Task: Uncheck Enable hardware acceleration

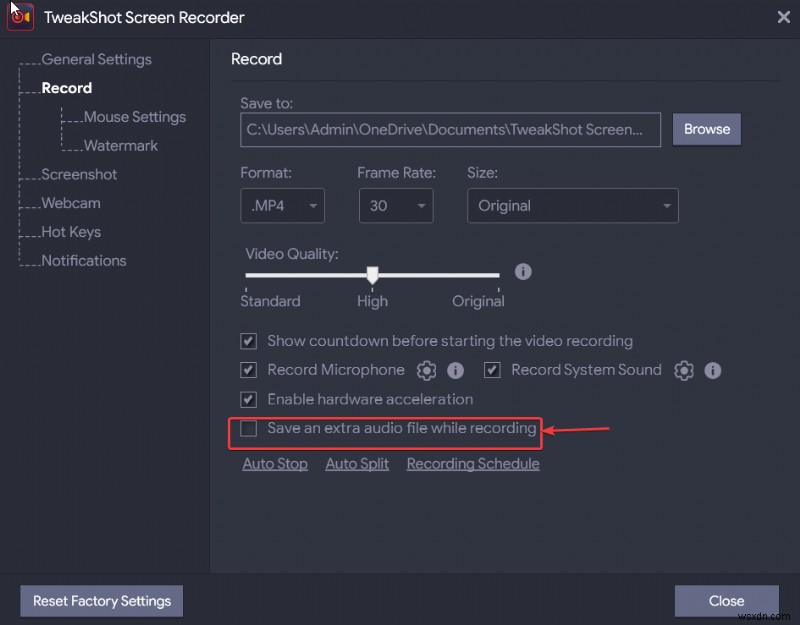Action: point(248,399)
